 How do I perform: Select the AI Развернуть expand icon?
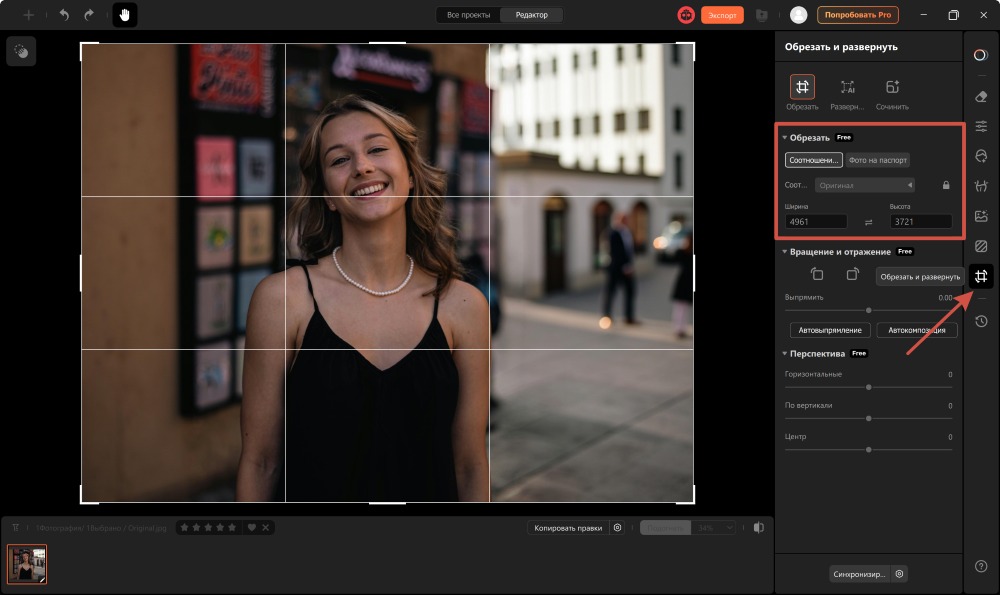pyautogui.click(x=847, y=87)
